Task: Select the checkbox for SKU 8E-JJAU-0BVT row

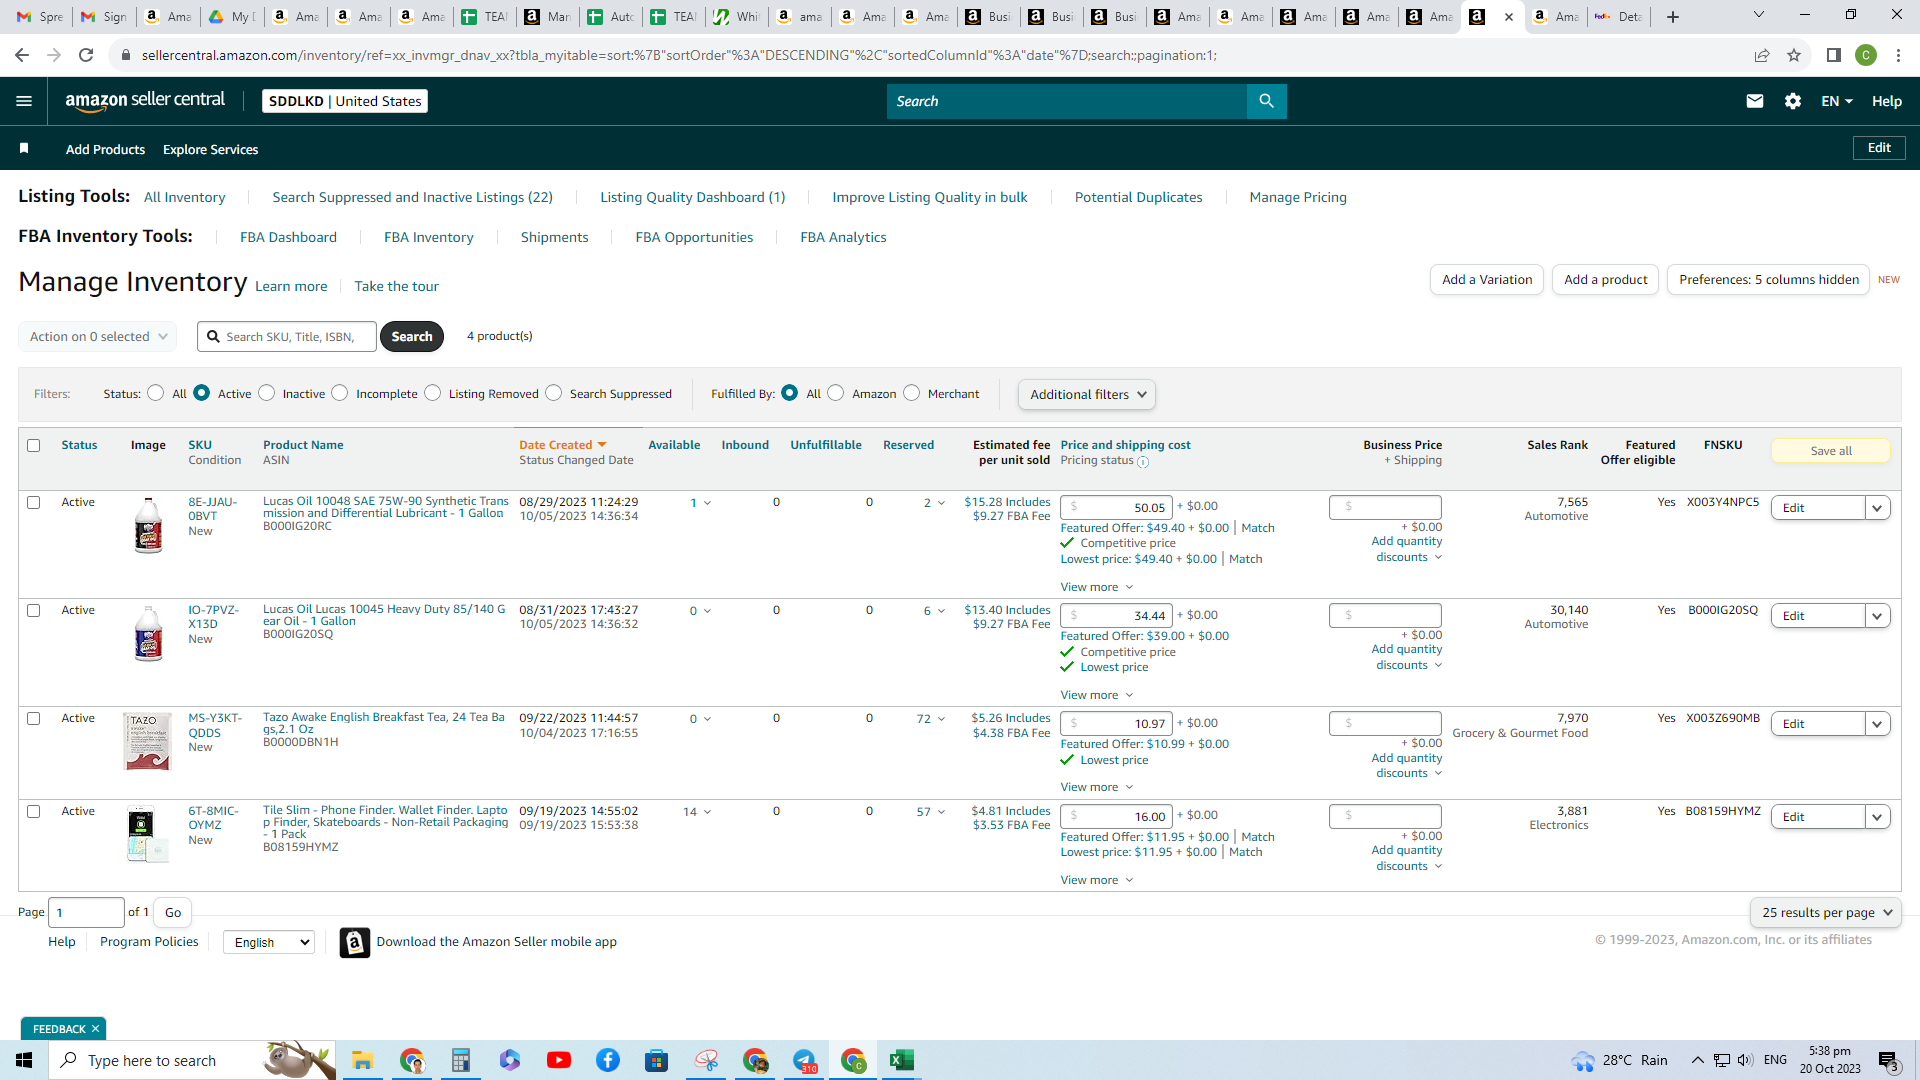Action: (34, 502)
